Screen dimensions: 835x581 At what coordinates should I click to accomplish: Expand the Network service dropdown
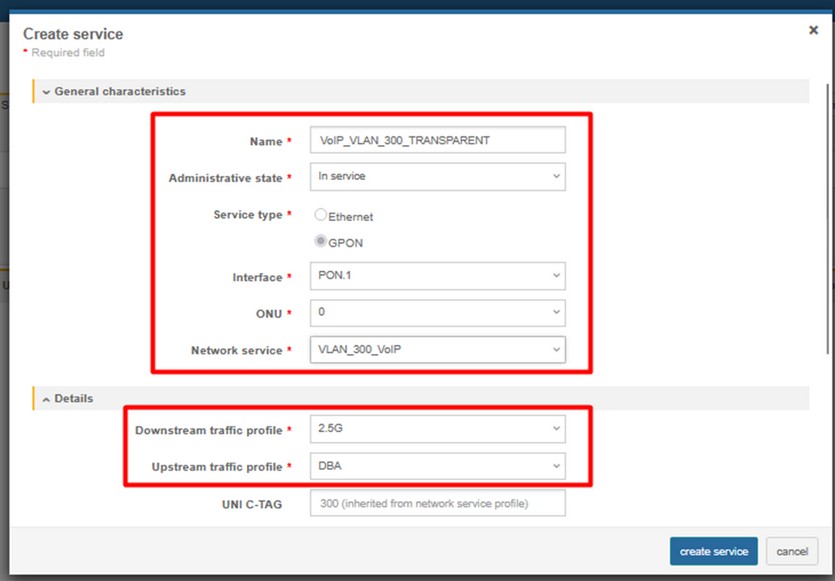[x=437, y=350]
